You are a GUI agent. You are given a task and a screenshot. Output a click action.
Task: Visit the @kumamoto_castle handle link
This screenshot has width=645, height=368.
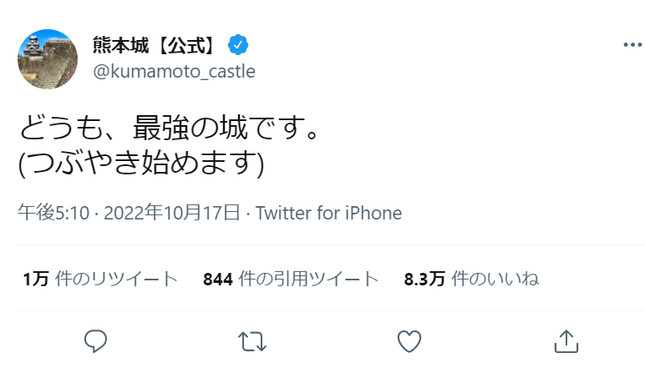[x=174, y=72]
